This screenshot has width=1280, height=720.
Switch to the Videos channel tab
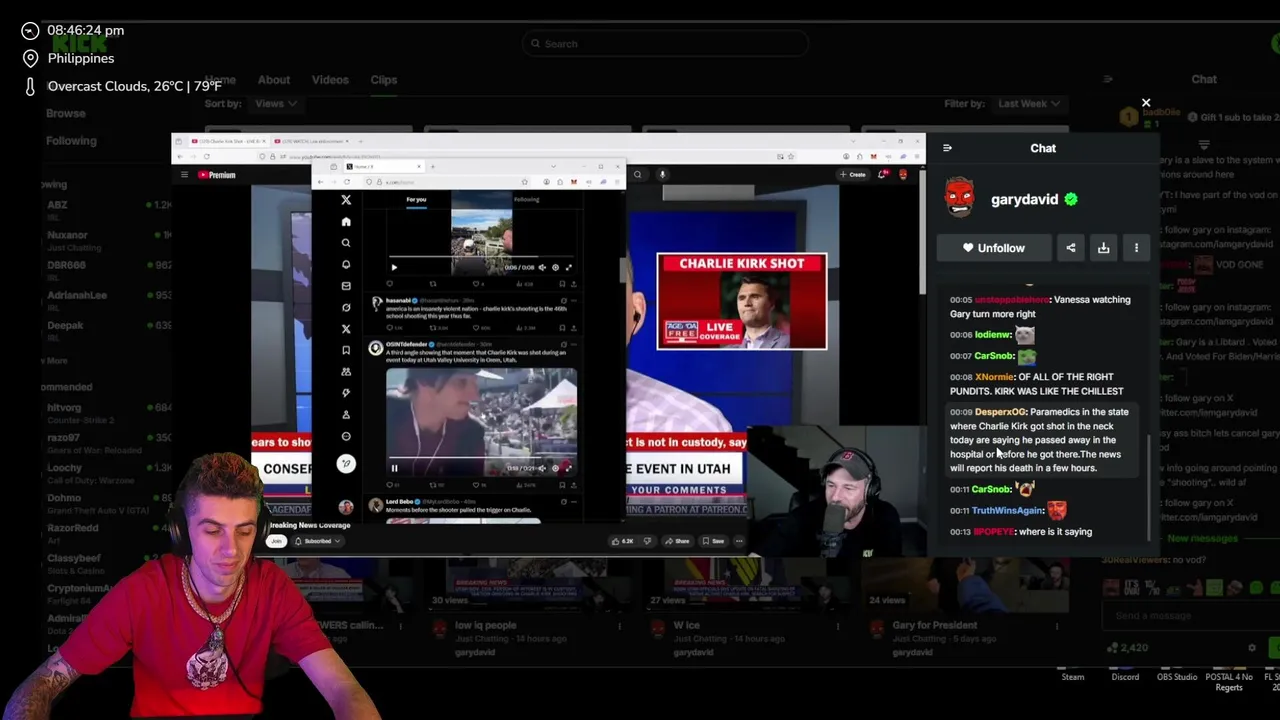point(330,80)
